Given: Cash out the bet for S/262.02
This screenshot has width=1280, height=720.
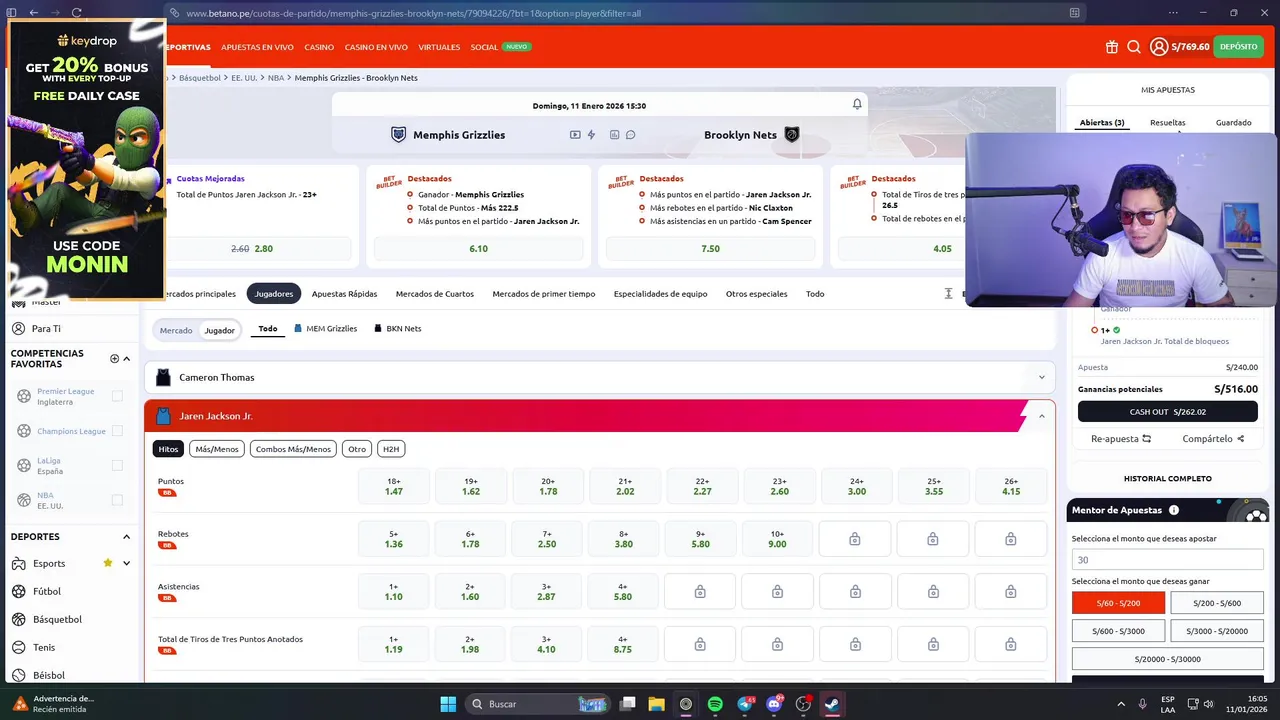Looking at the screenshot, I should click(1167, 411).
